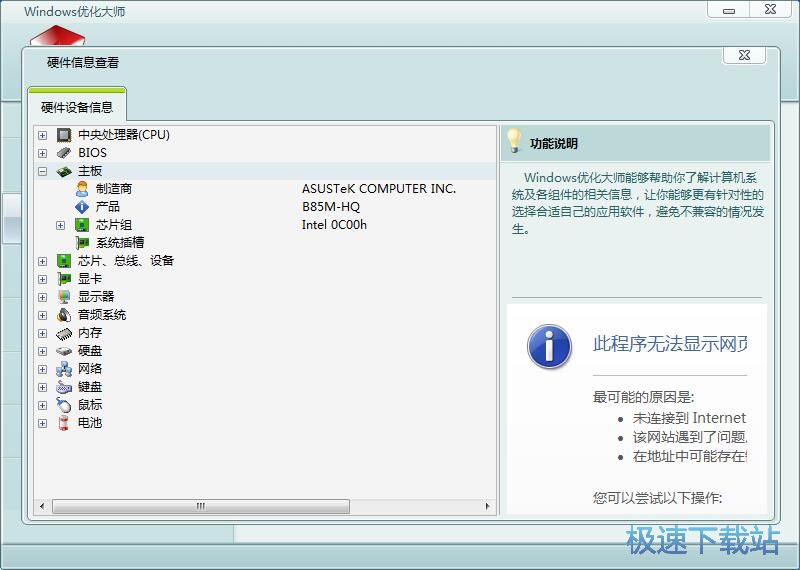Expand the 芯片组 sub-node
This screenshot has height=570, width=800.
(x=60, y=225)
